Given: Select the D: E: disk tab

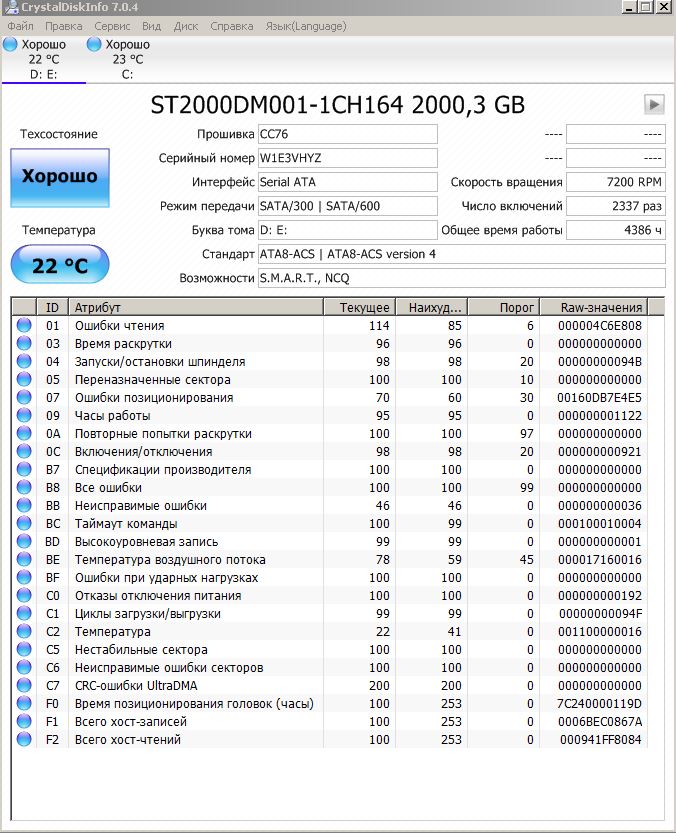Looking at the screenshot, I should 44,60.
